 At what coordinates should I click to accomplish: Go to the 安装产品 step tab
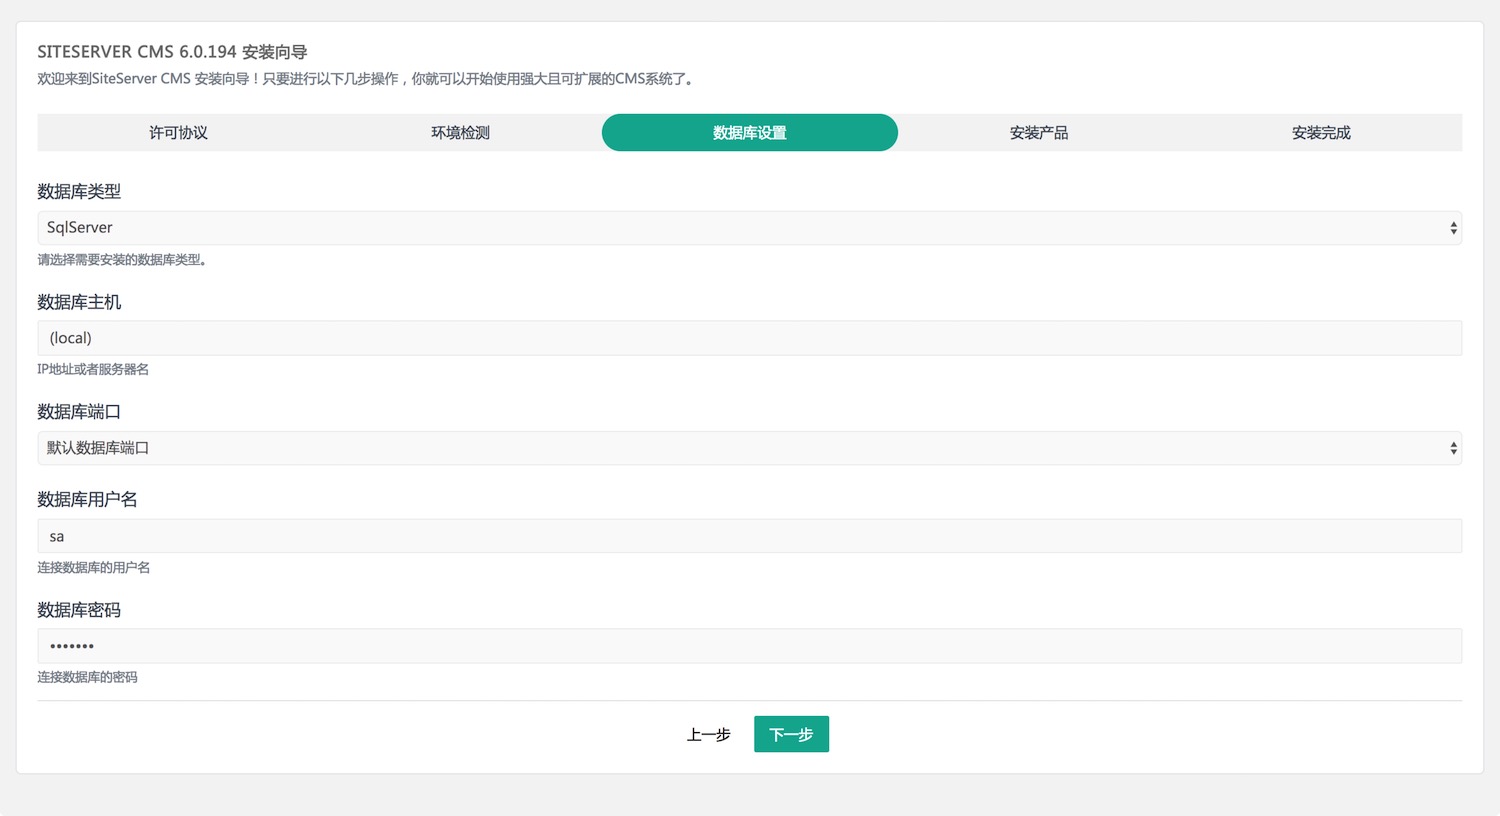[x=1038, y=133]
